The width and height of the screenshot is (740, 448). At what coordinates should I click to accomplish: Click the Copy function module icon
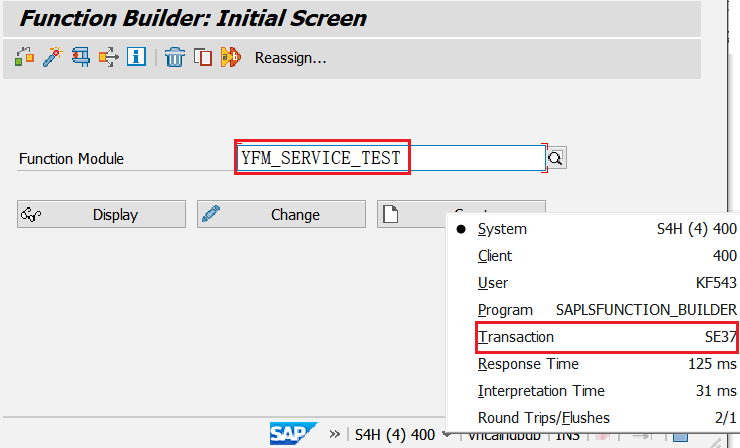tap(203, 57)
